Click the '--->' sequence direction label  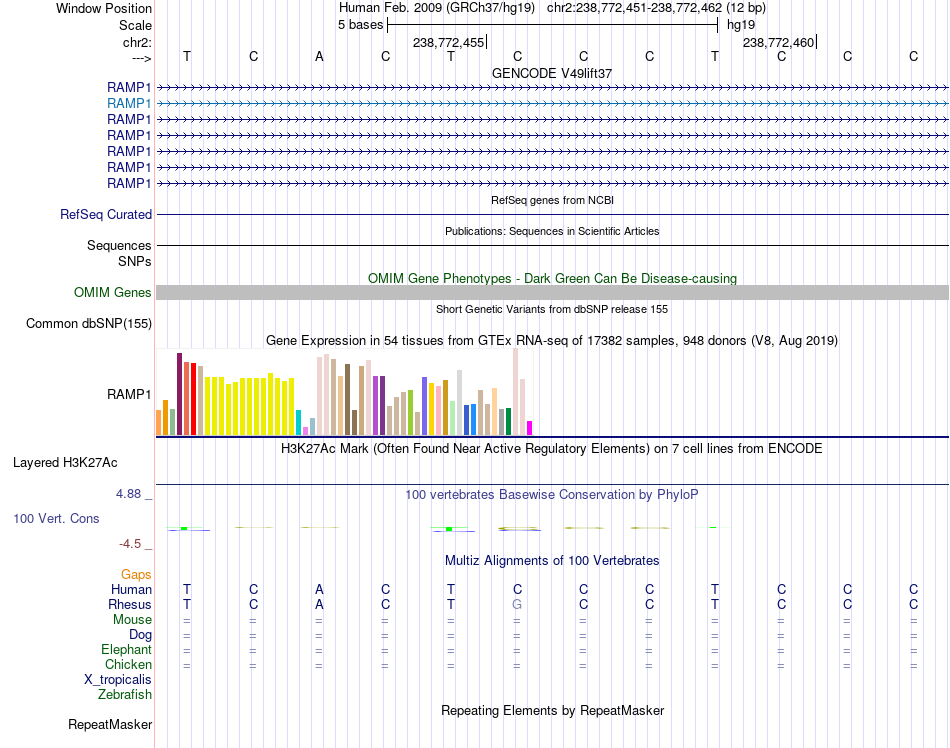point(141,58)
